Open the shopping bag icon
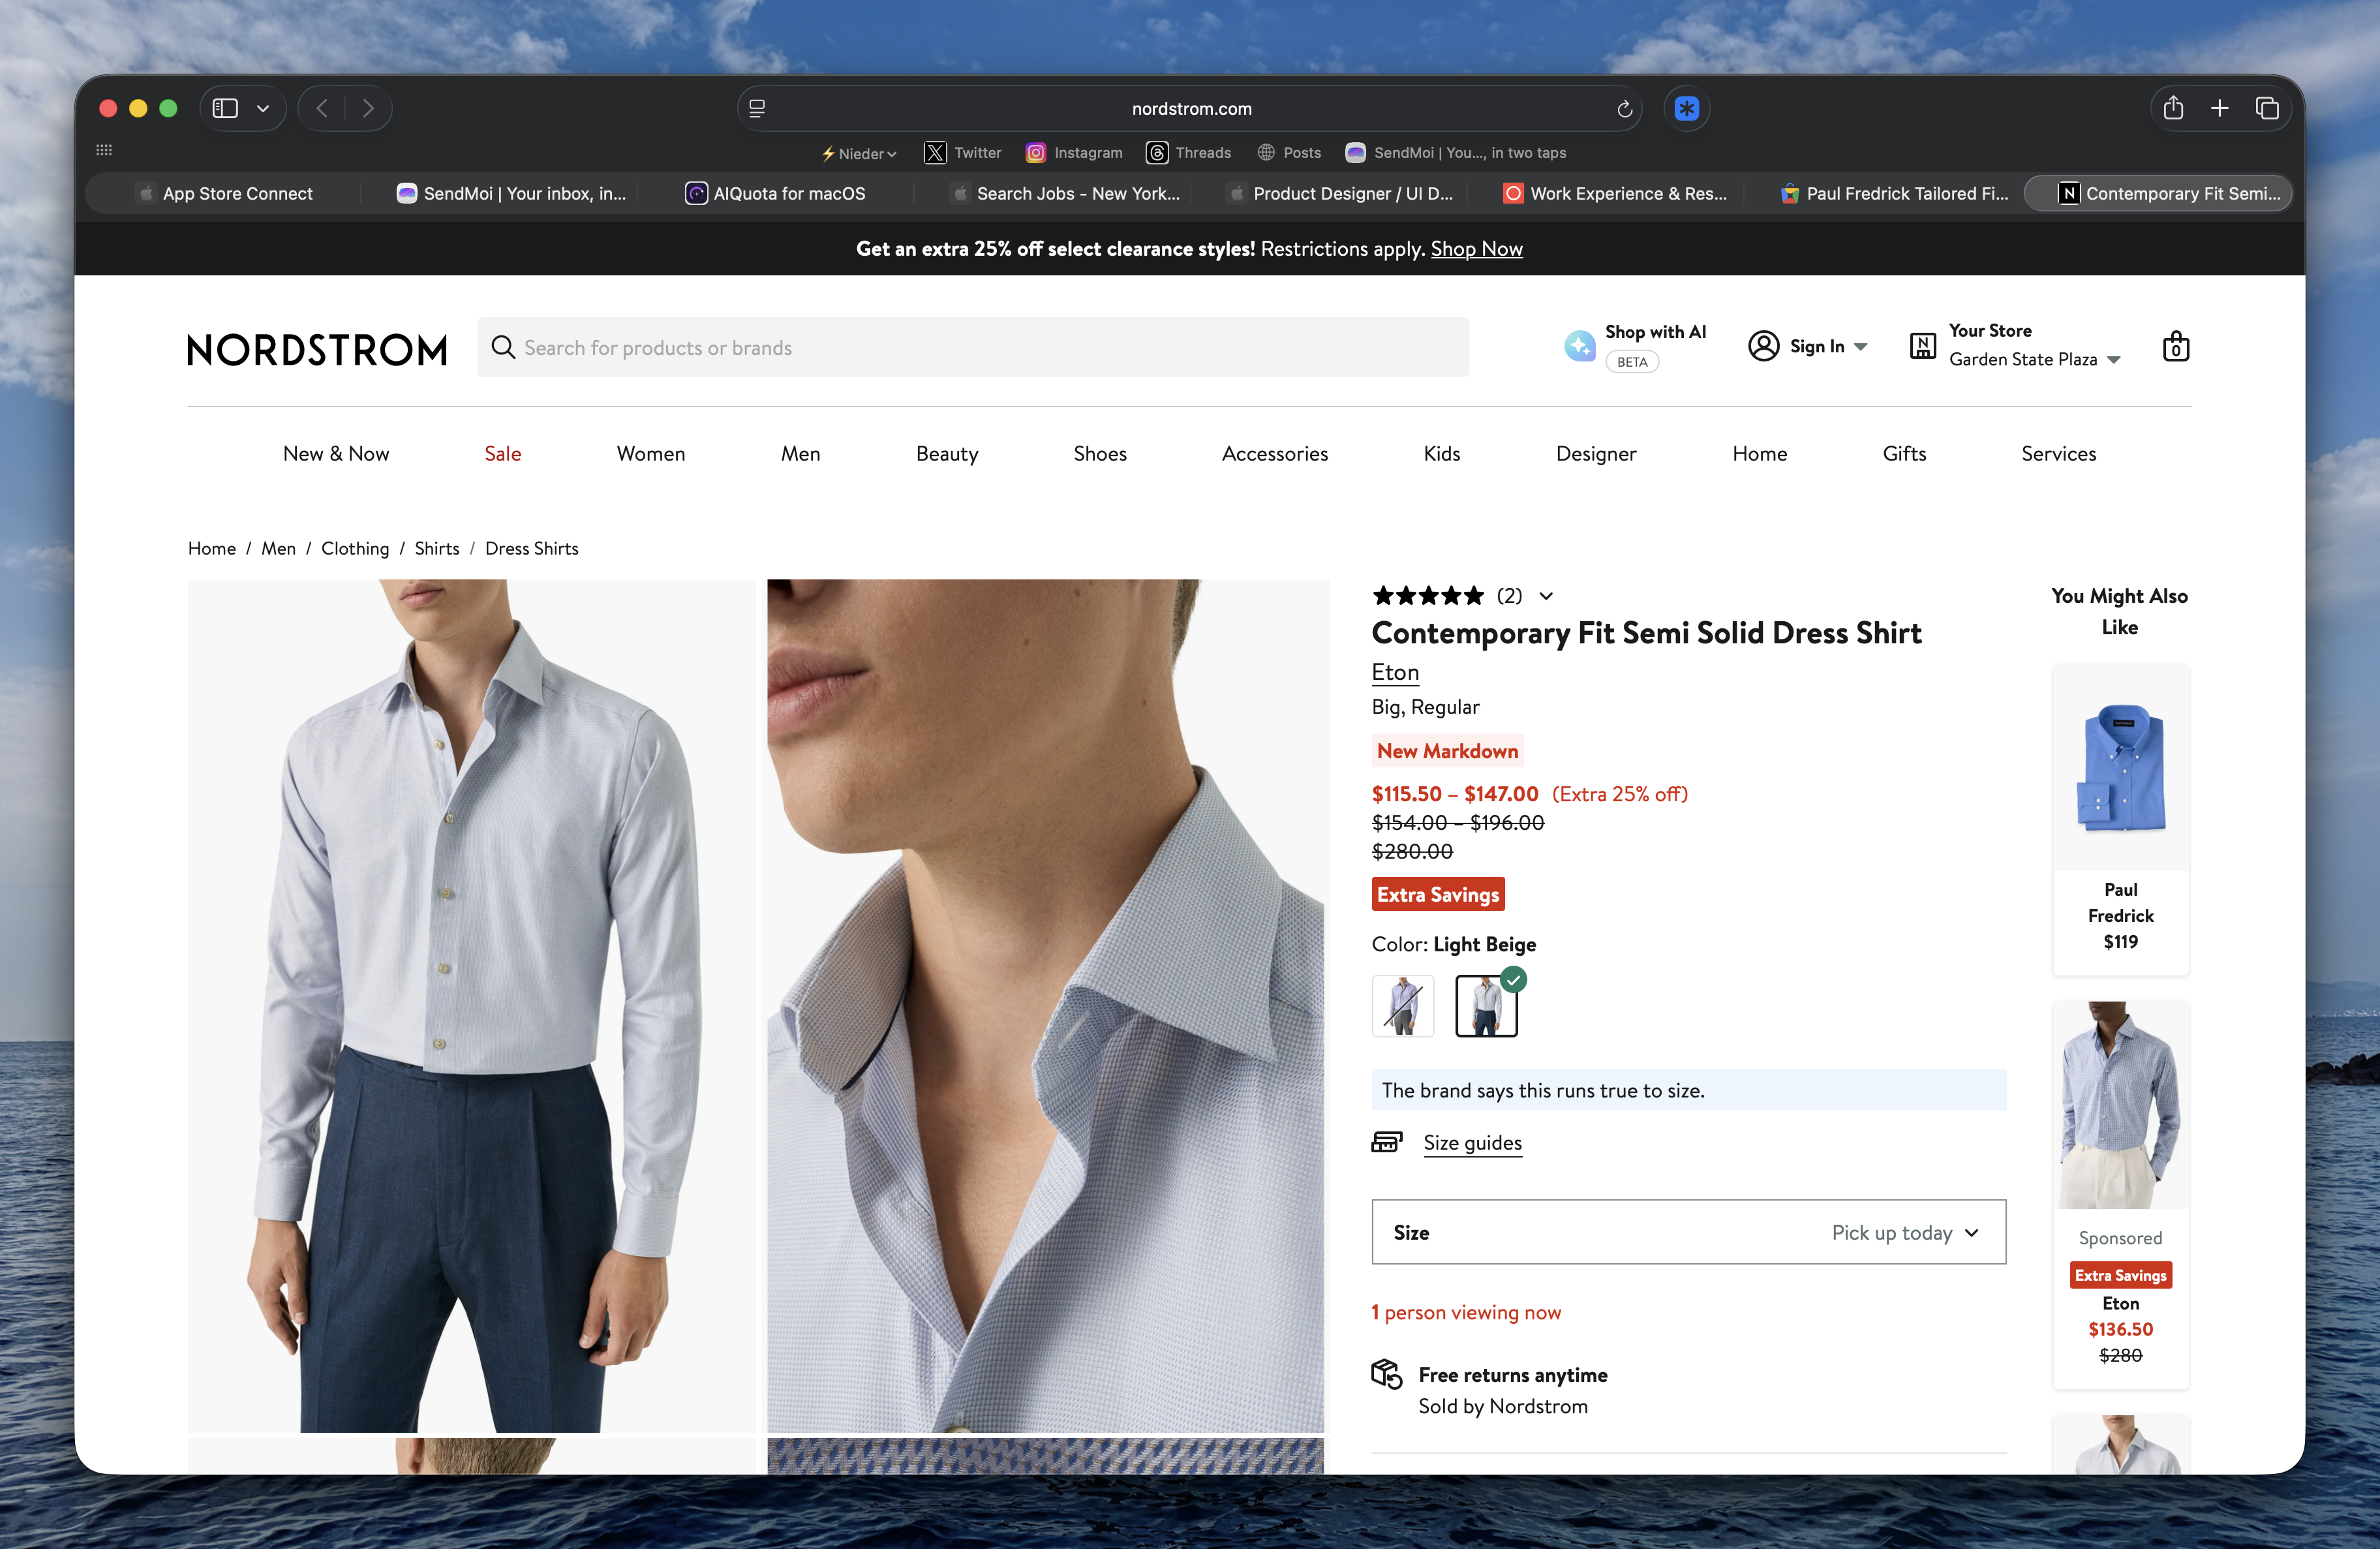This screenshot has height=1549, width=2380. click(x=2176, y=346)
